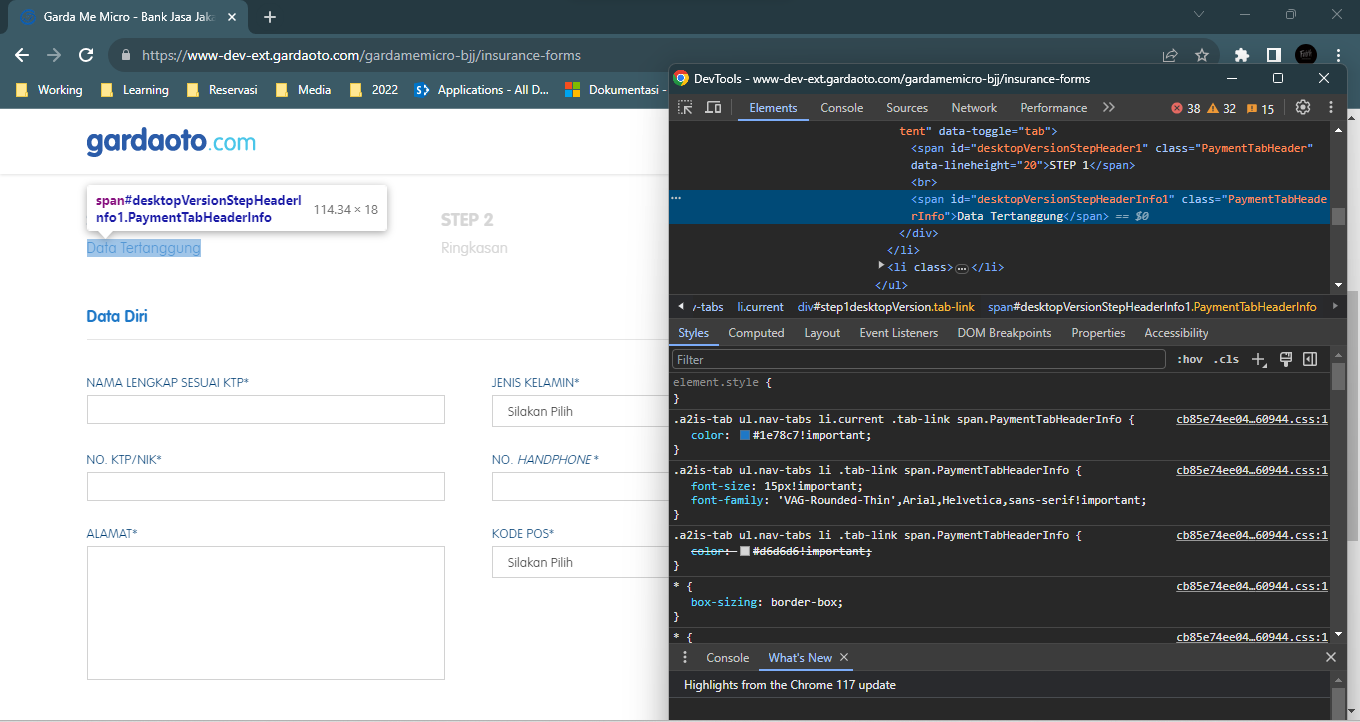Reload the current page

coord(86,56)
